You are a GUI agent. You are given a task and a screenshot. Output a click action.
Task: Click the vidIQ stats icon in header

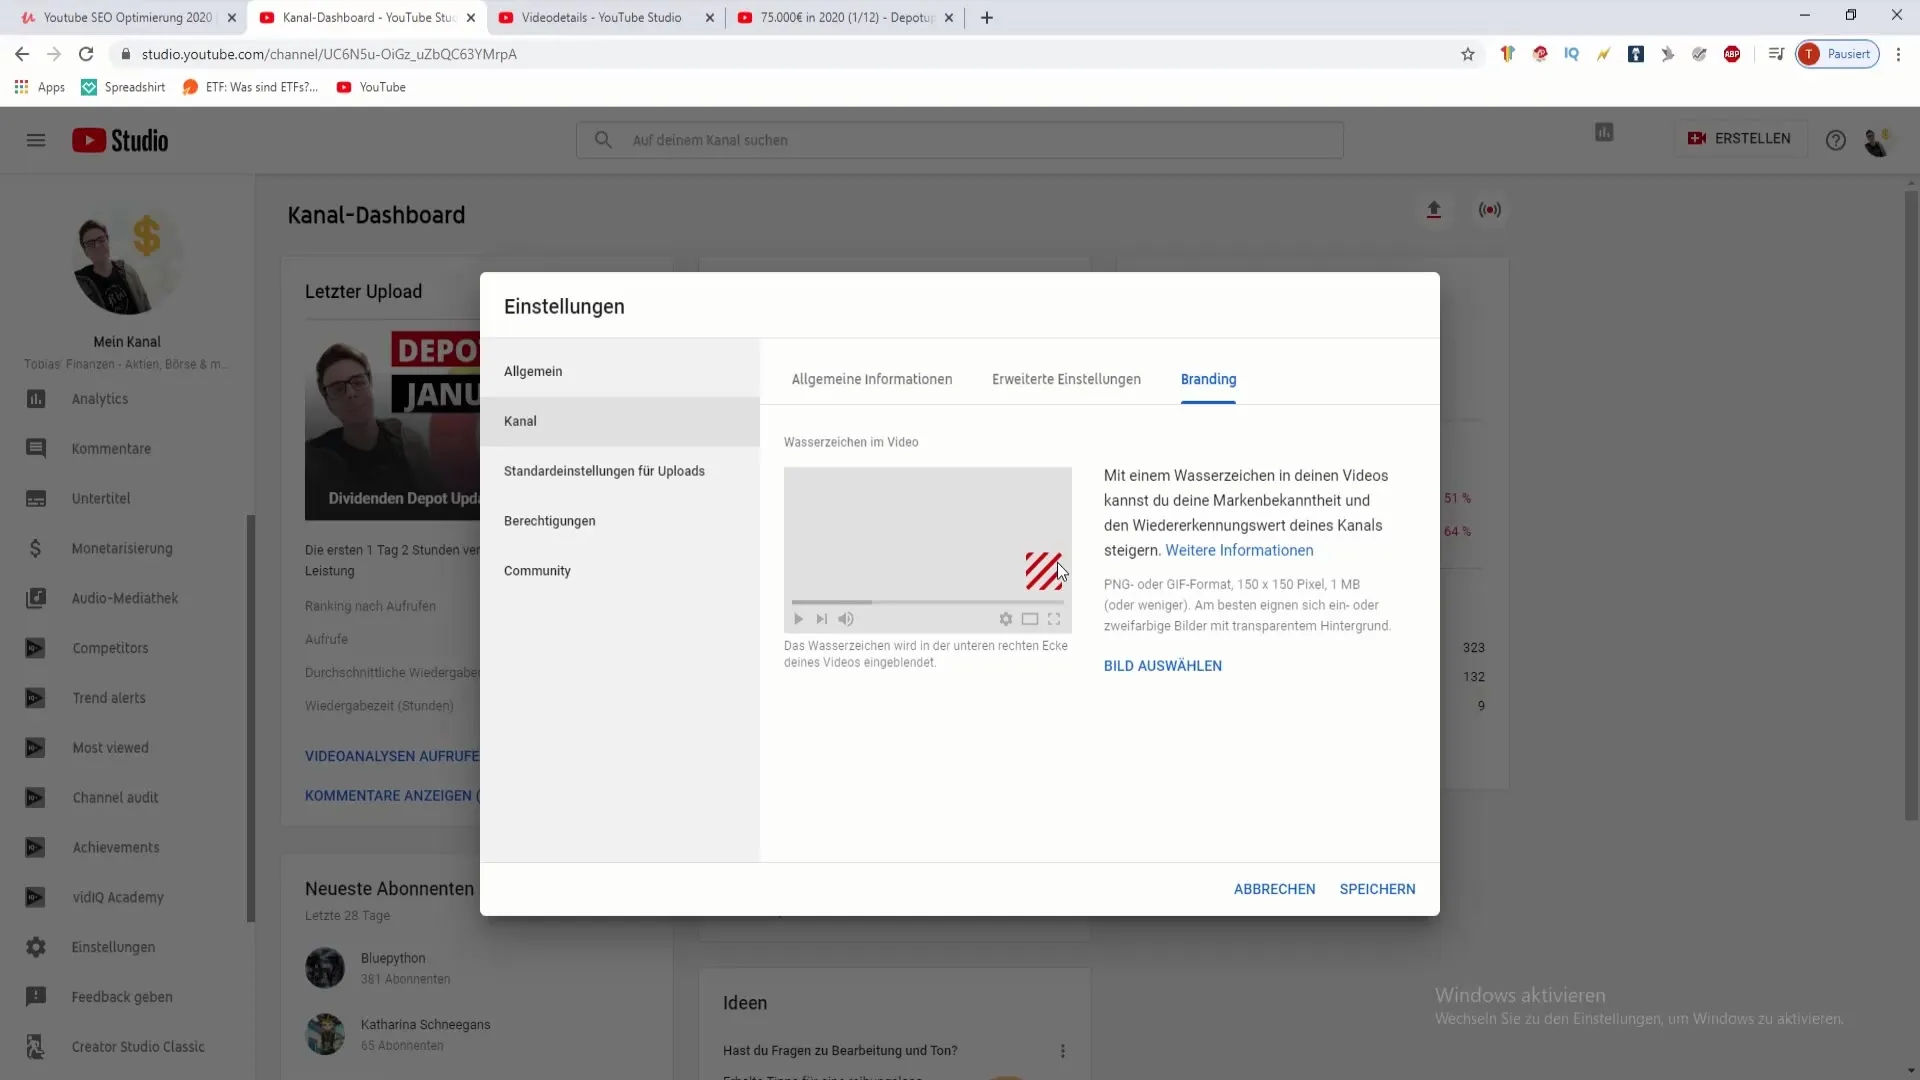(x=1604, y=132)
